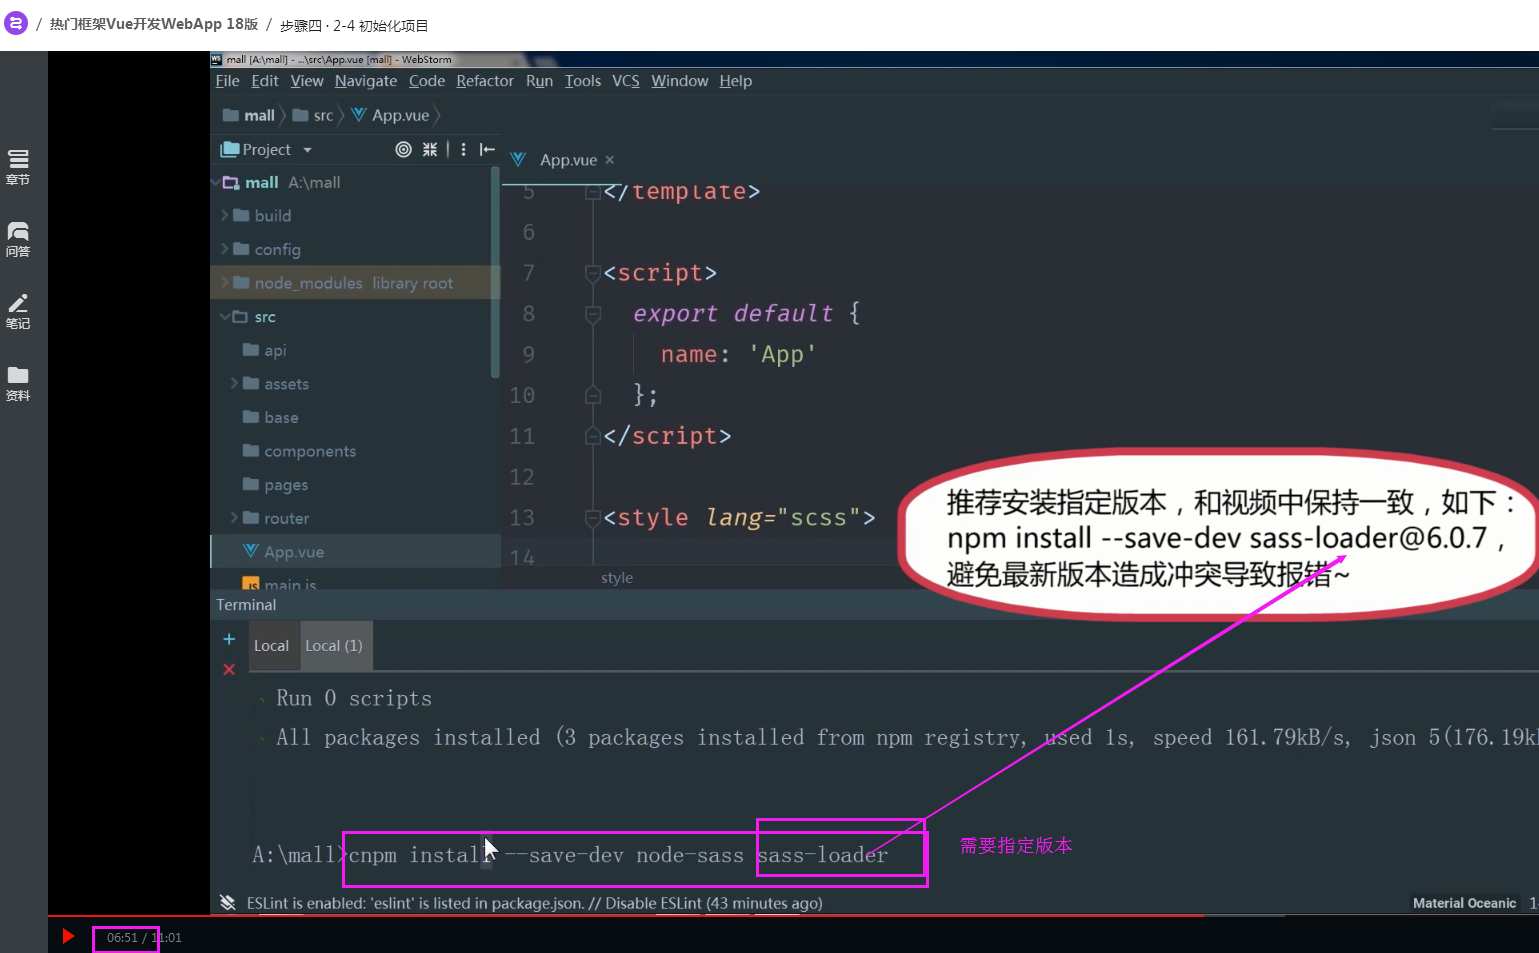Open the materials (资料) sidebar icon
Image resolution: width=1539 pixels, height=953 pixels.
[18, 383]
